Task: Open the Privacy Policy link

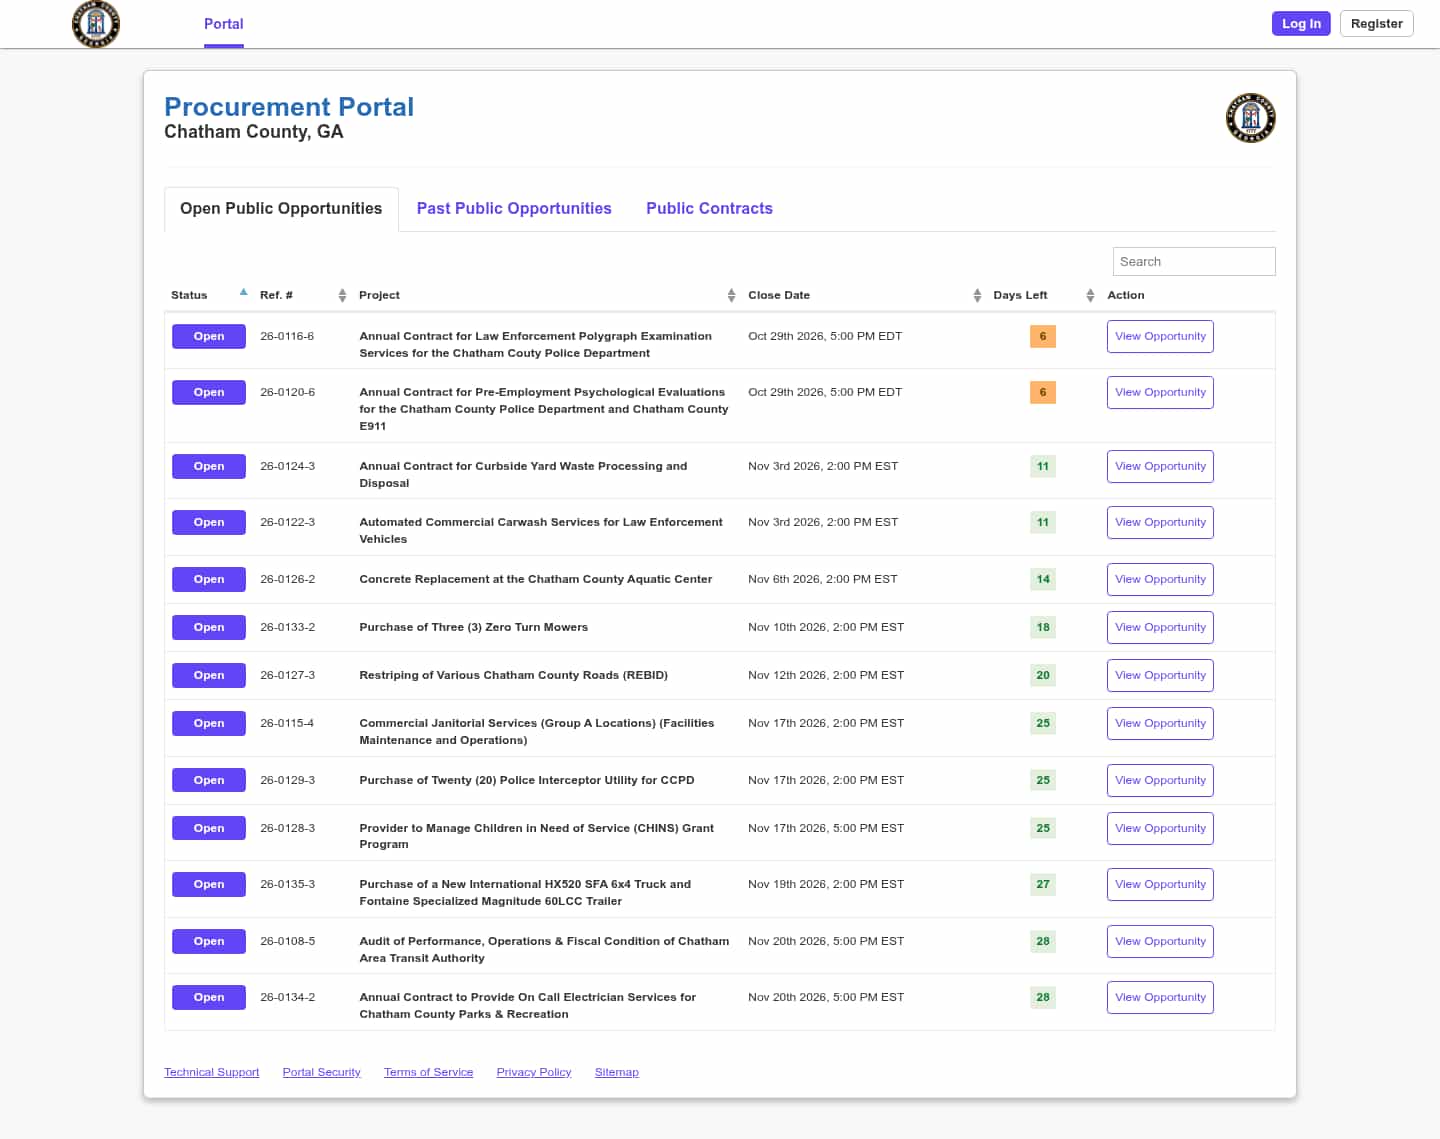Action: (534, 1072)
